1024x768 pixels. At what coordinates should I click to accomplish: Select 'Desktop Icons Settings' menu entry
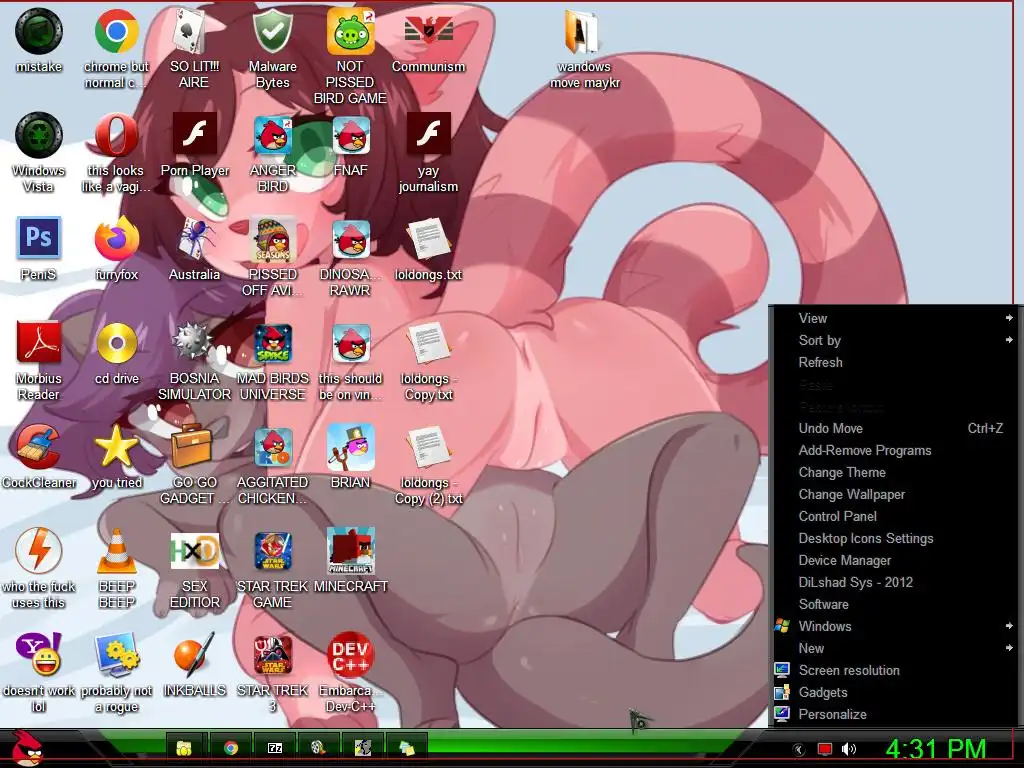[893, 539]
